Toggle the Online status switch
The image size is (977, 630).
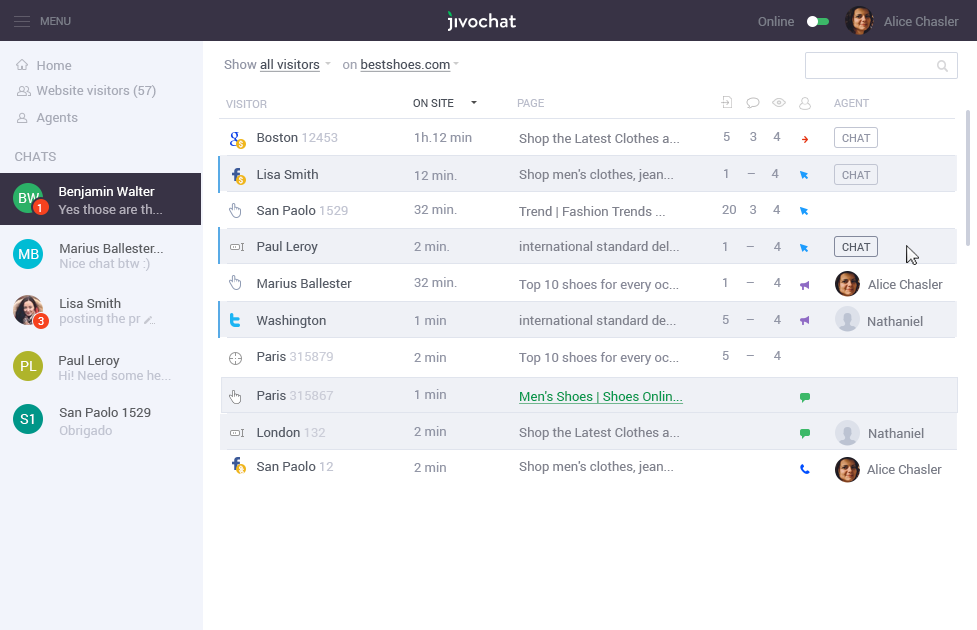[818, 21]
